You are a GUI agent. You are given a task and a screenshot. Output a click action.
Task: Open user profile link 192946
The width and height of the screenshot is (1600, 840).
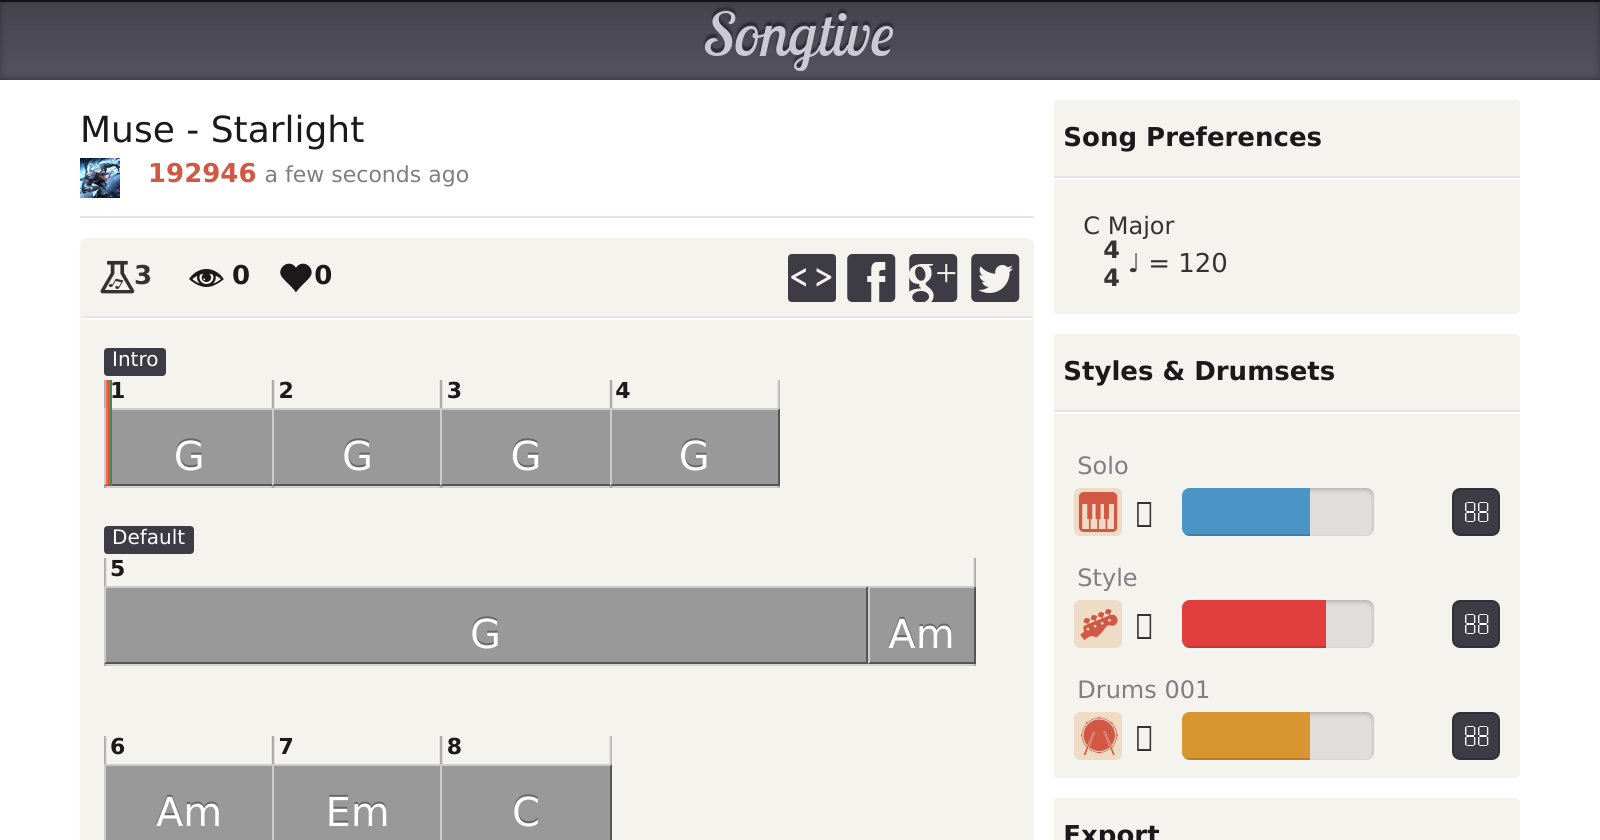pos(202,173)
